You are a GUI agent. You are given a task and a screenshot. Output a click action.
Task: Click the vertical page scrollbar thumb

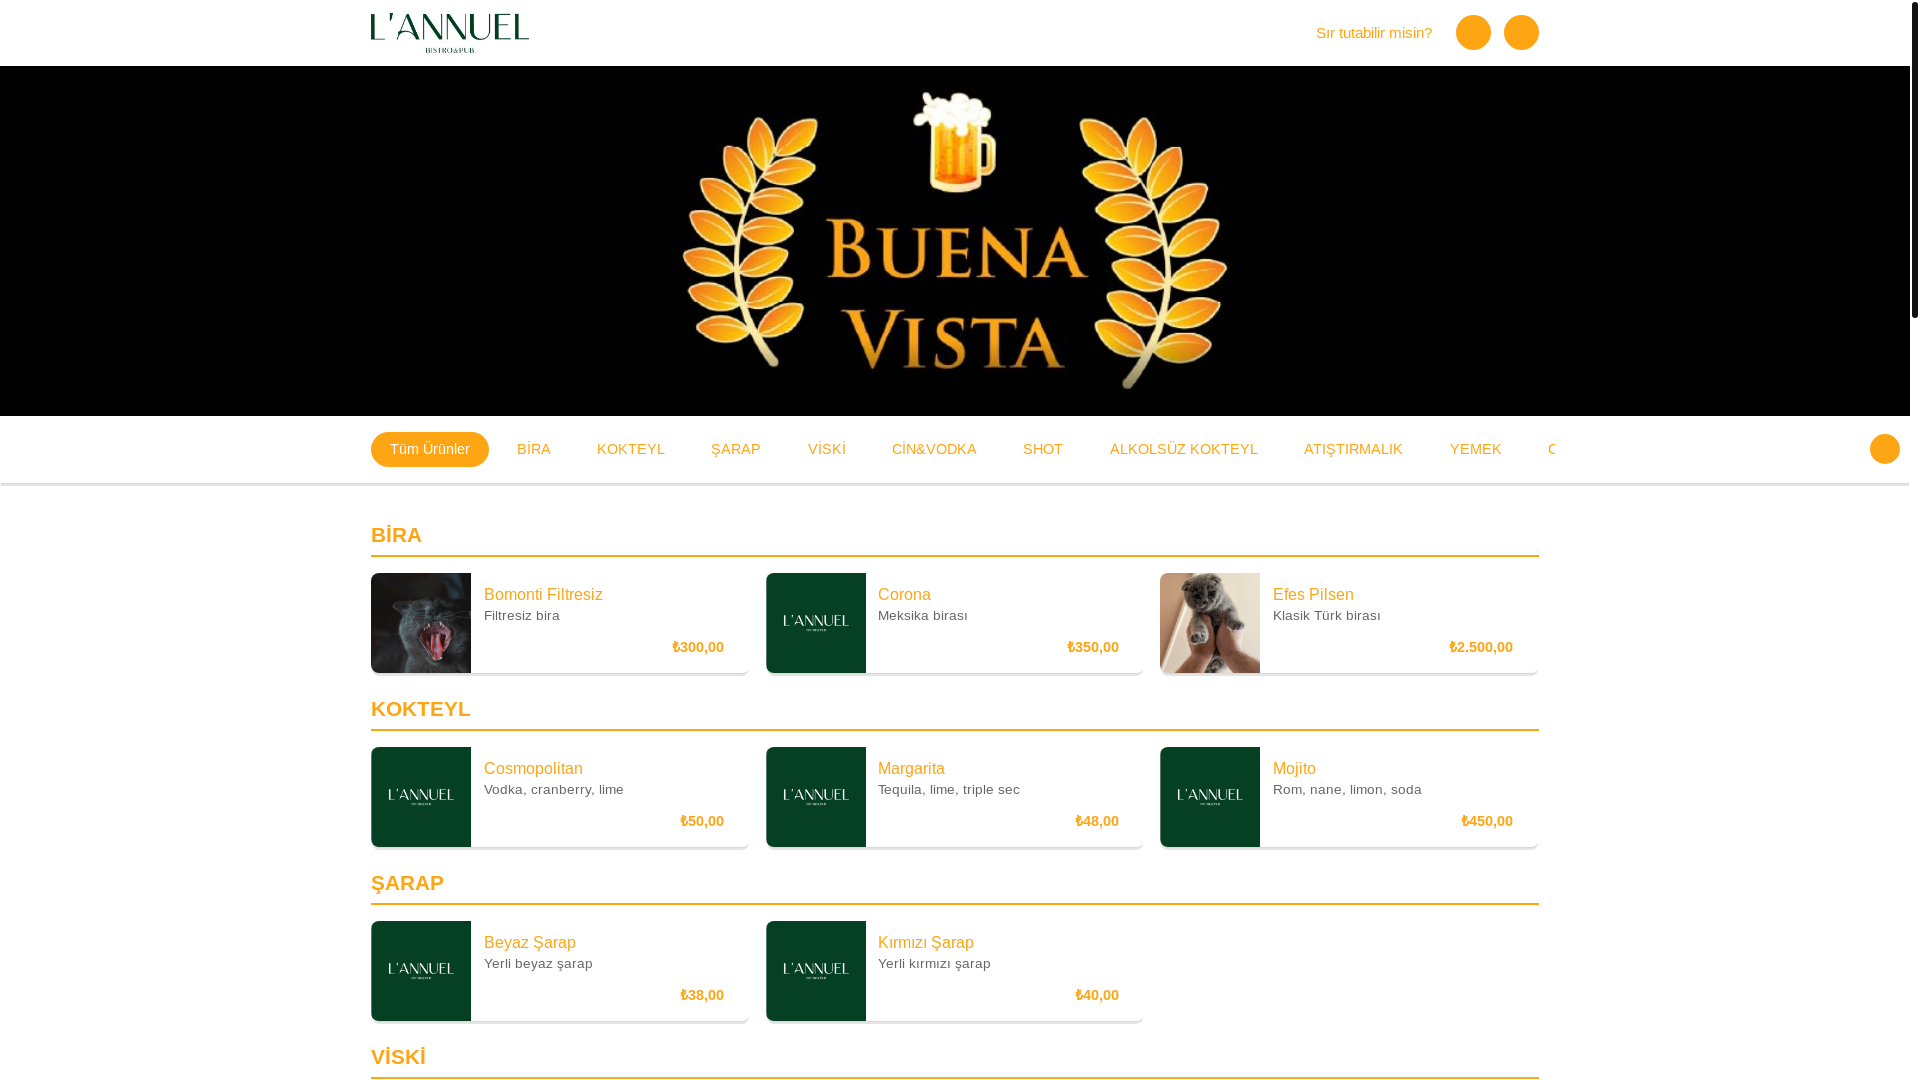[1914, 160]
